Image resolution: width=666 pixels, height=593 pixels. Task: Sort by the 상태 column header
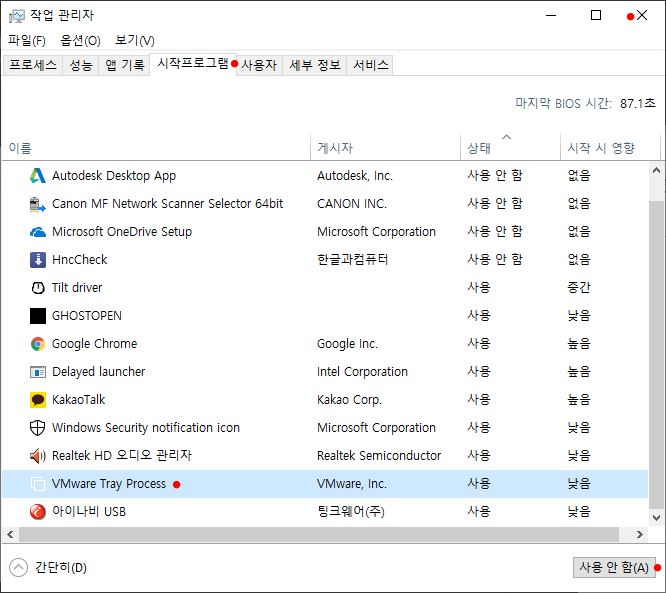pyautogui.click(x=510, y=147)
